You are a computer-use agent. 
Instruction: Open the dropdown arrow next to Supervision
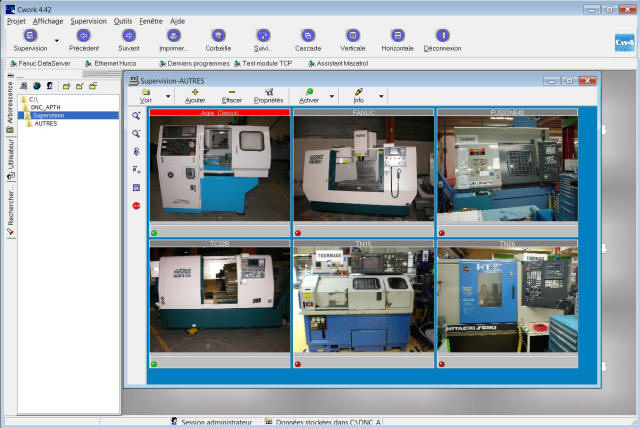(x=57, y=41)
